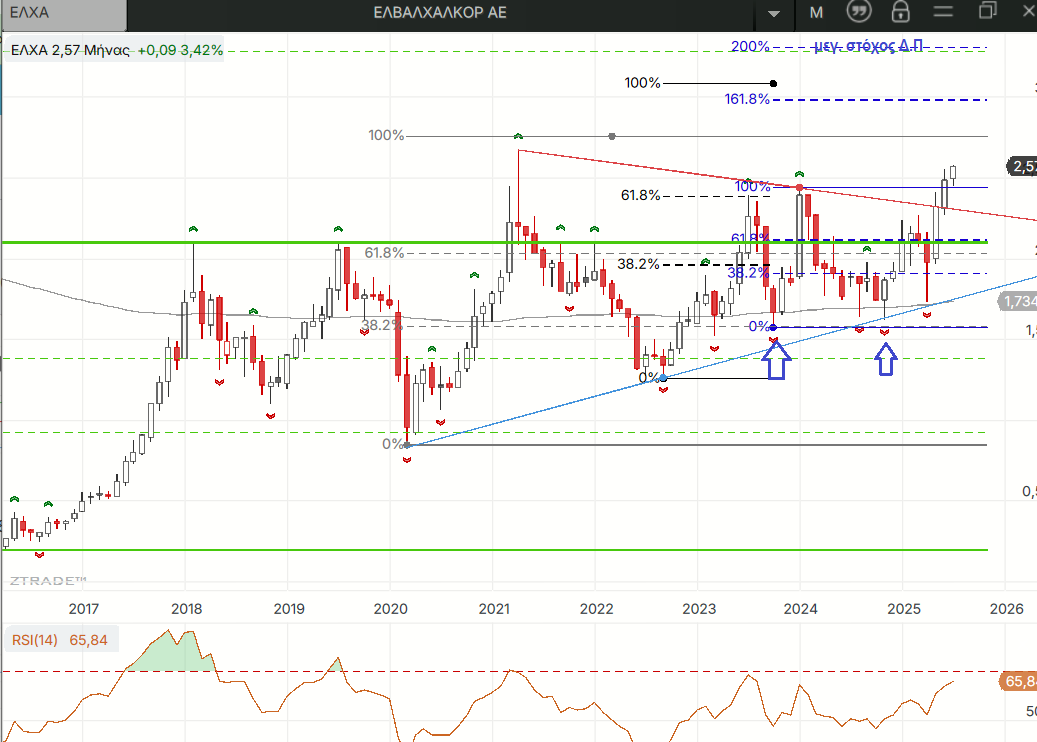Viewport: 1037px width, 742px height.
Task: Select the M monthly timeframe button
Action: tap(816, 13)
